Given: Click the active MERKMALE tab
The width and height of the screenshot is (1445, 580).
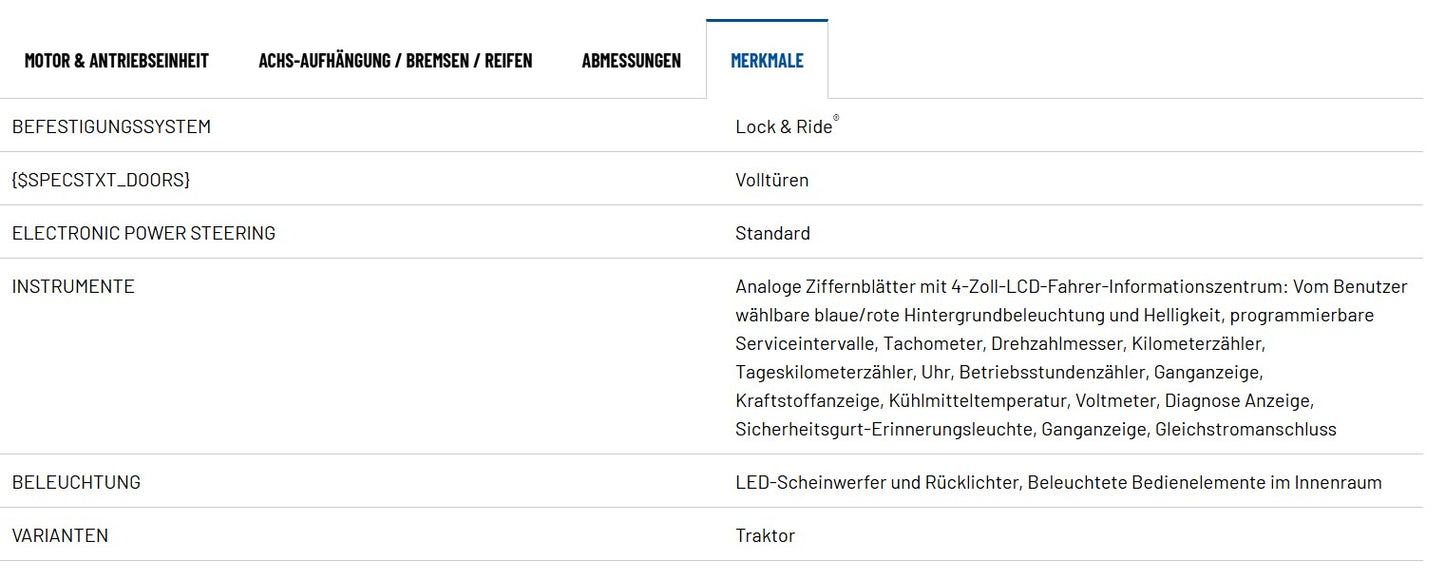Looking at the screenshot, I should point(767,60).
